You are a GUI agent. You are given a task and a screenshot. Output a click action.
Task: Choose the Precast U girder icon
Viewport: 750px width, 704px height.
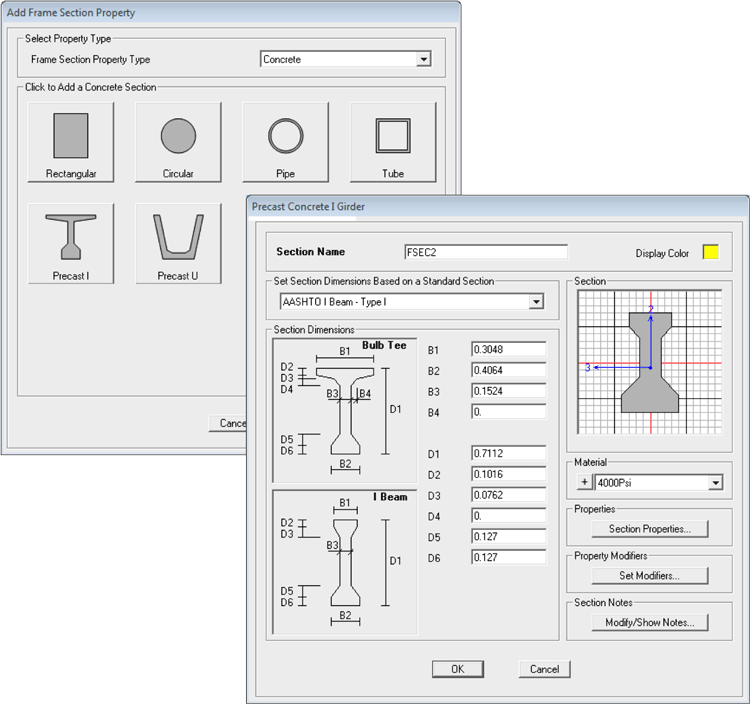[178, 243]
